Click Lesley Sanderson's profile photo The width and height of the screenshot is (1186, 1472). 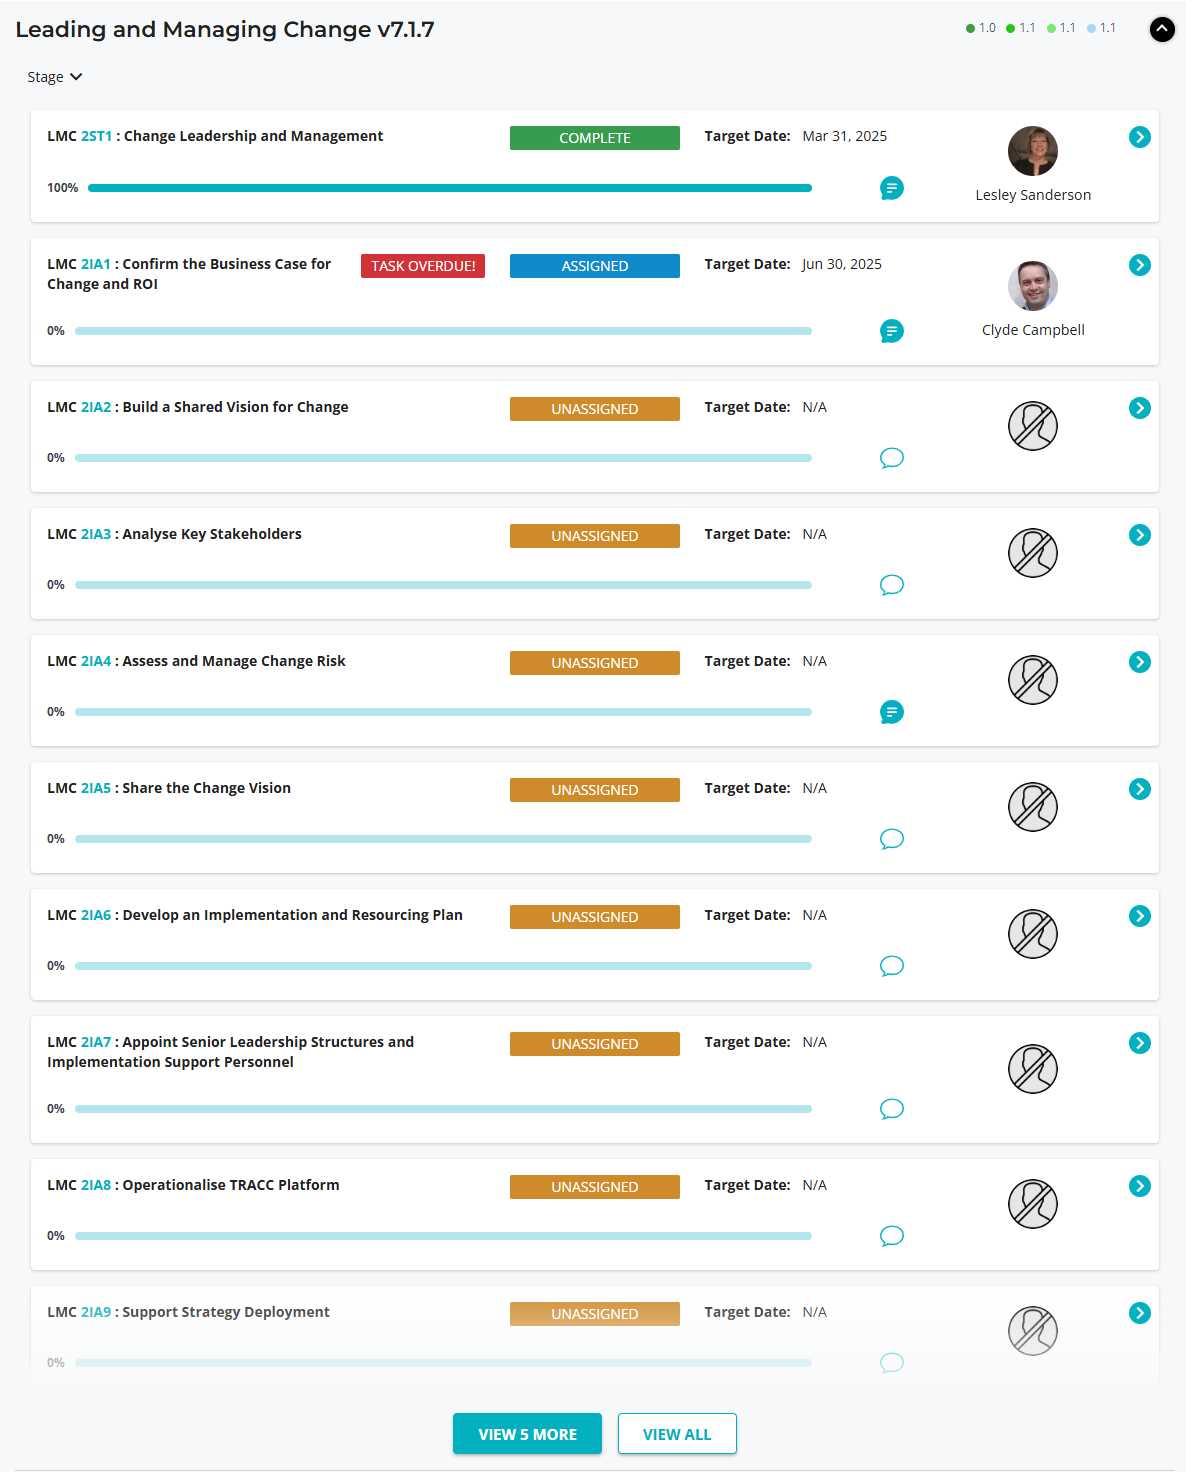[x=1032, y=151]
